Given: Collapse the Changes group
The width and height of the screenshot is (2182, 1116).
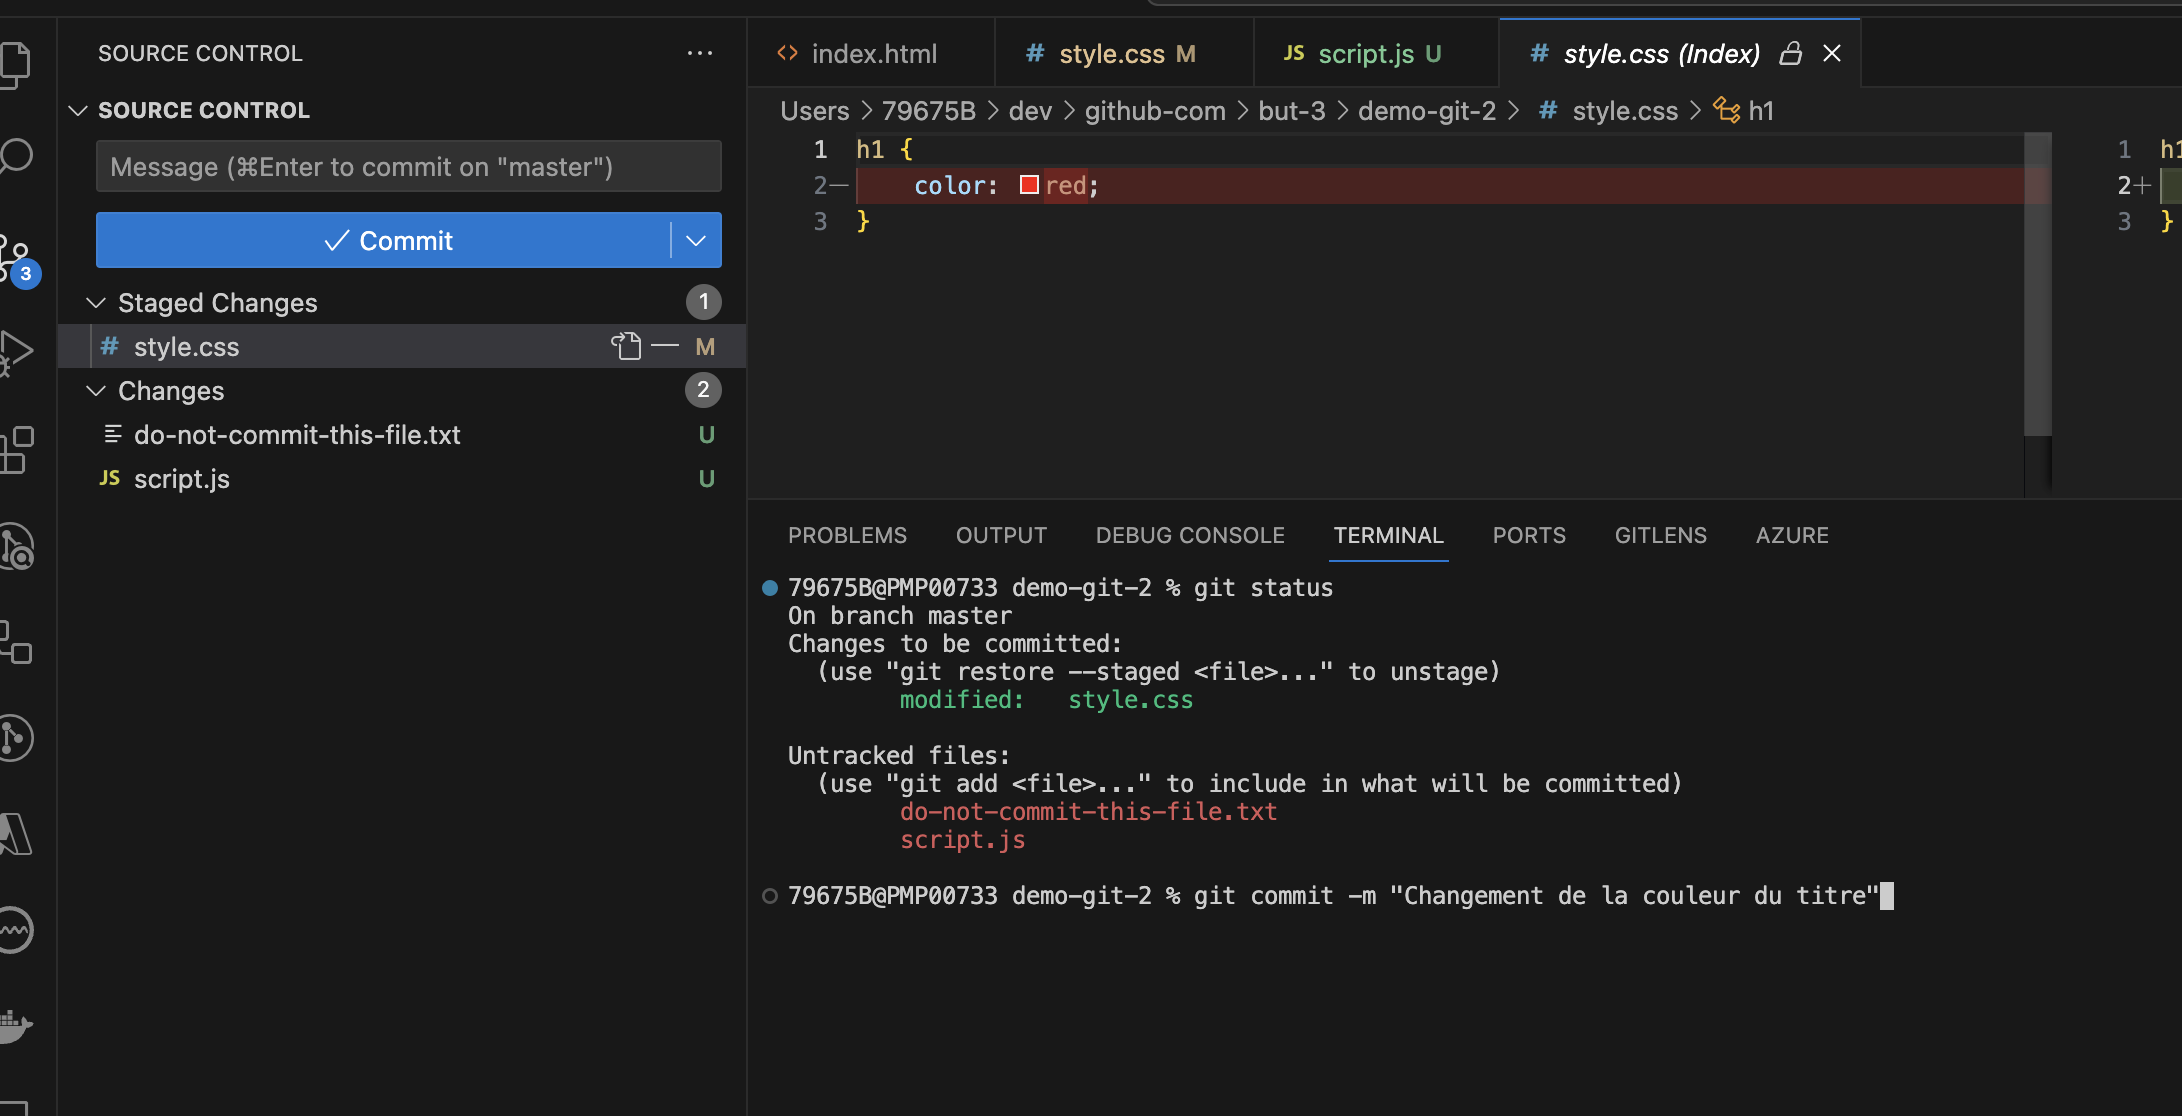Looking at the screenshot, I should pos(96,390).
